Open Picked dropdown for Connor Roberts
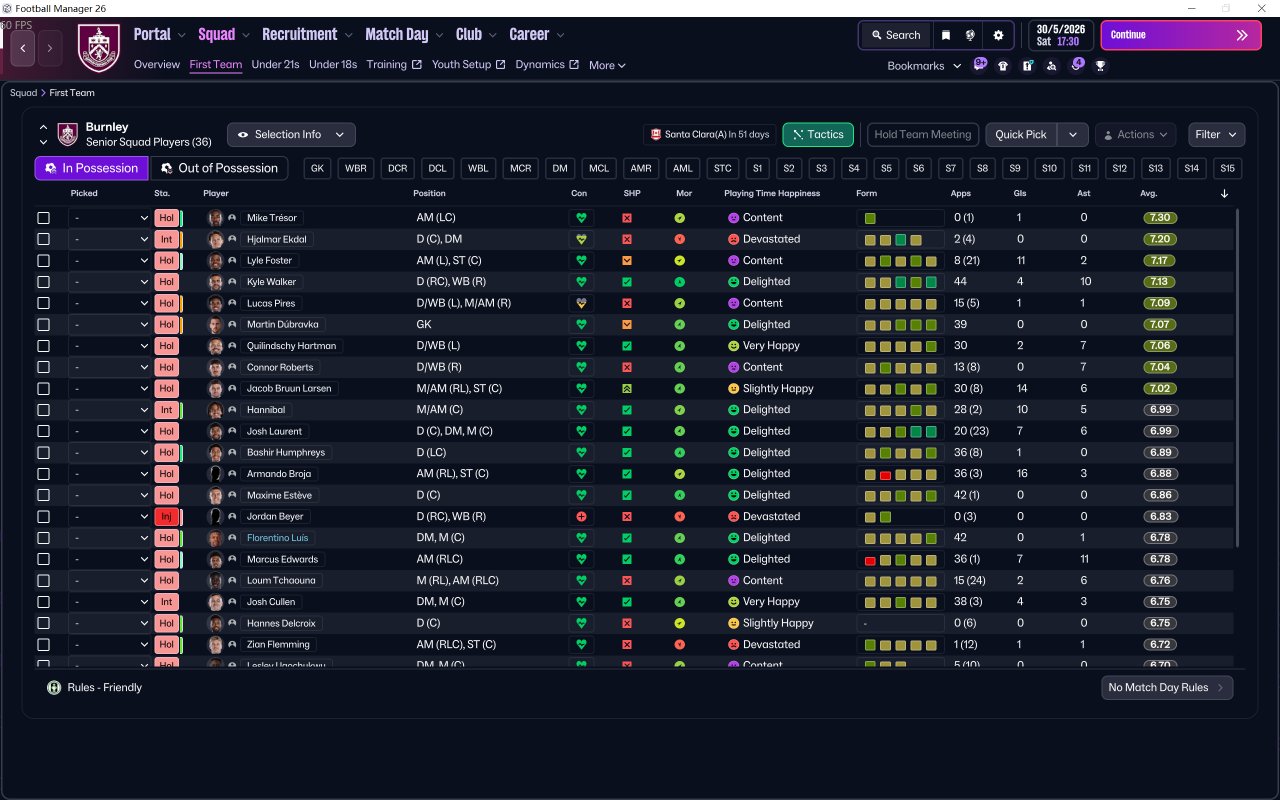This screenshot has height=800, width=1280. click(x=109, y=367)
